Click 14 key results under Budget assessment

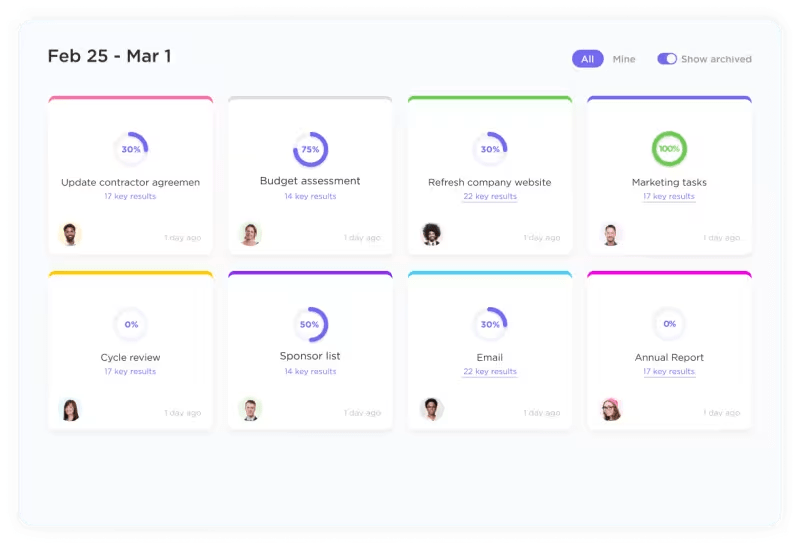coord(310,196)
